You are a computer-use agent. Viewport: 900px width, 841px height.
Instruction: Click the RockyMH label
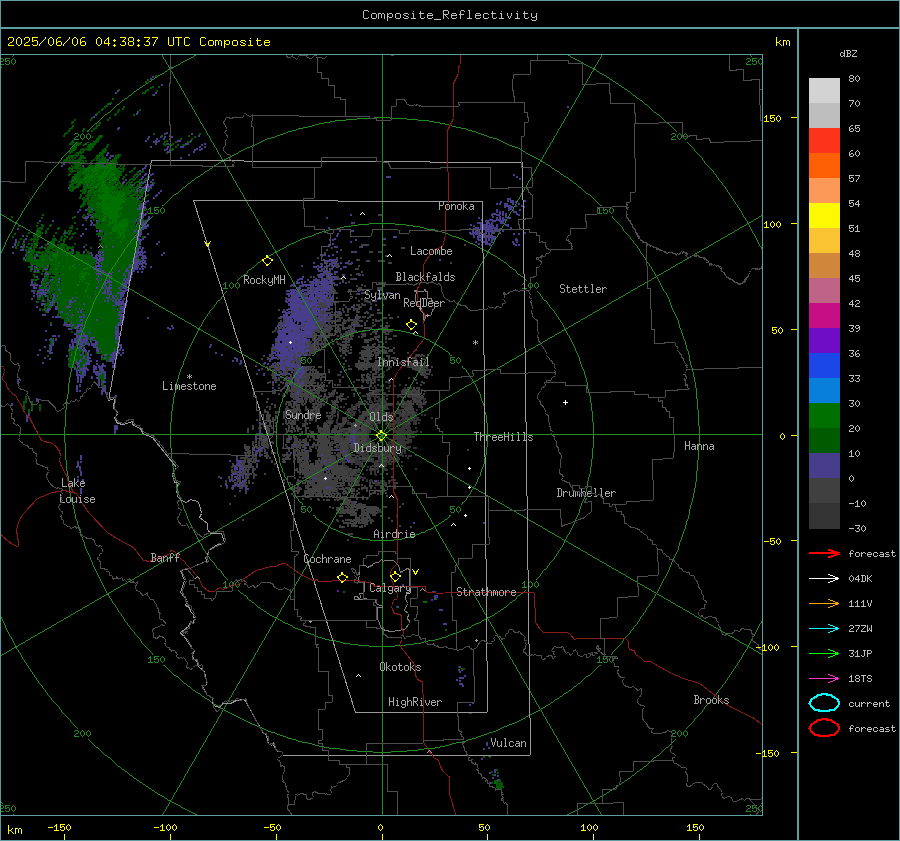pyautogui.click(x=264, y=280)
